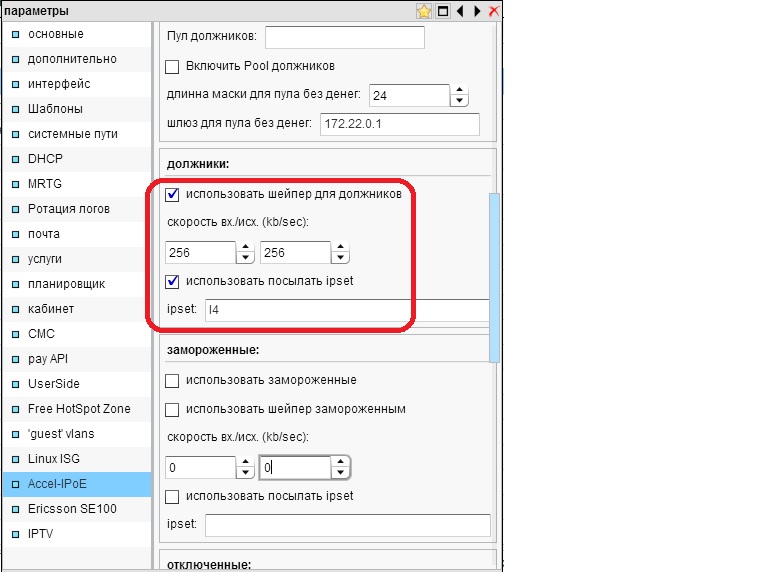Screen dimensions: 768x572
Task: Click the left arrow navigation icon
Action: coord(459,11)
